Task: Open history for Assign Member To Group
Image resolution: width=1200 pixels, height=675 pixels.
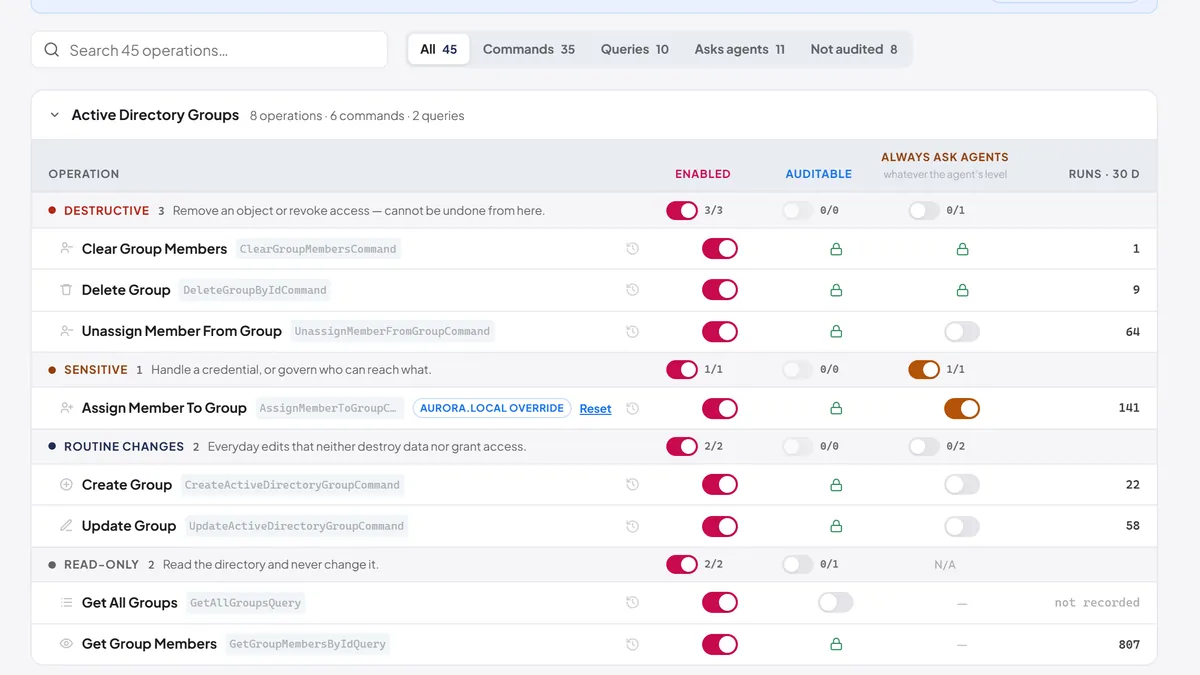Action: [x=632, y=408]
